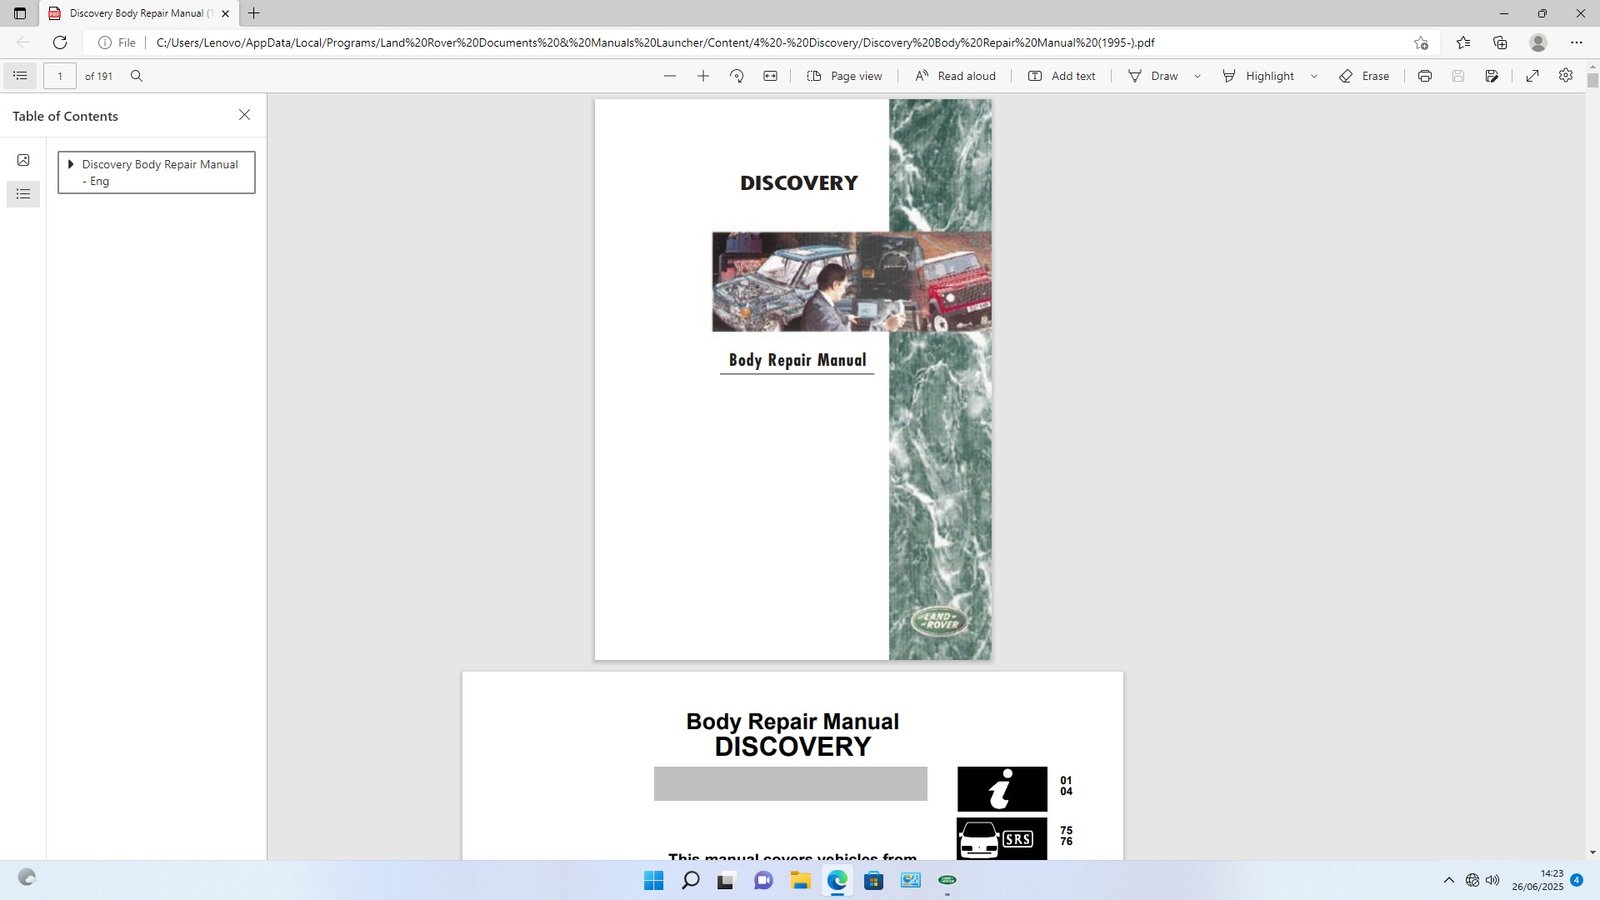
Task: Click the SRS car section icon
Action: click(1002, 839)
